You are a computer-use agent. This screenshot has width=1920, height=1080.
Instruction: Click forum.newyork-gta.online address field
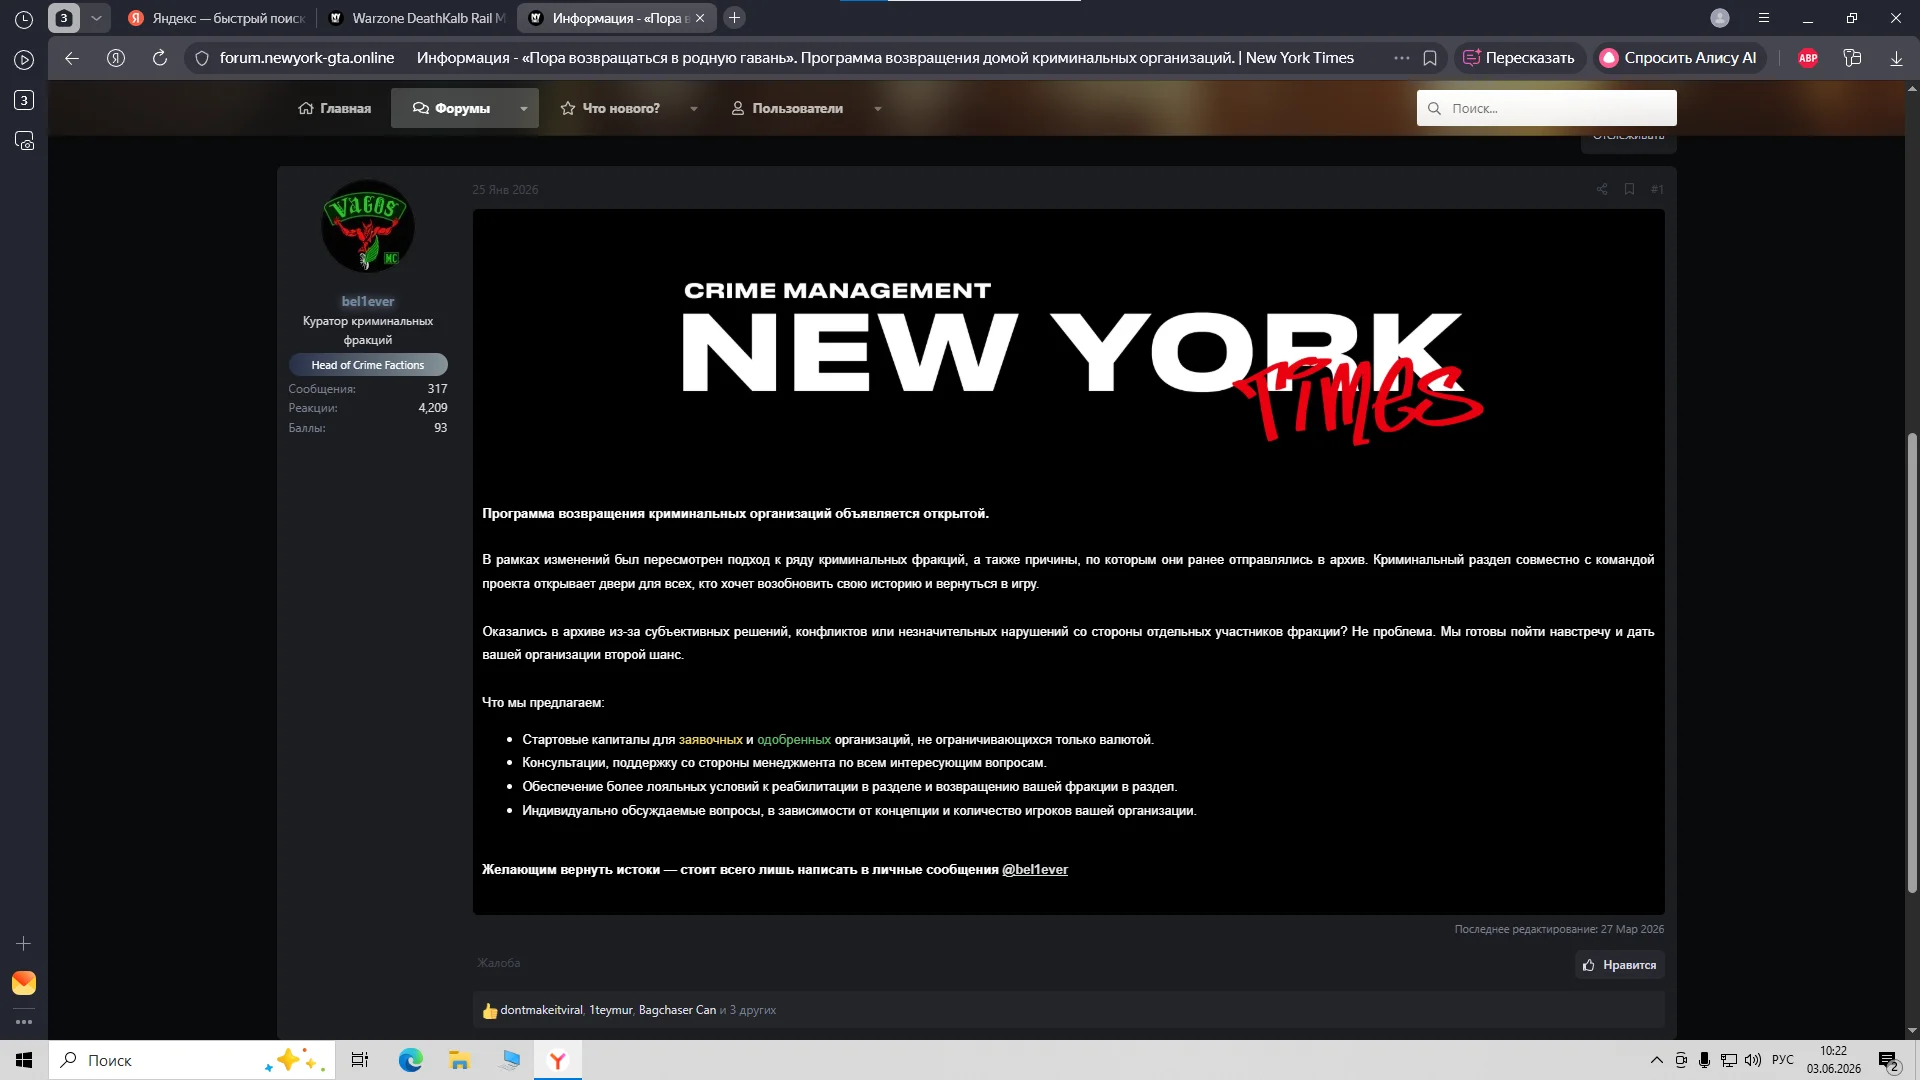click(307, 58)
